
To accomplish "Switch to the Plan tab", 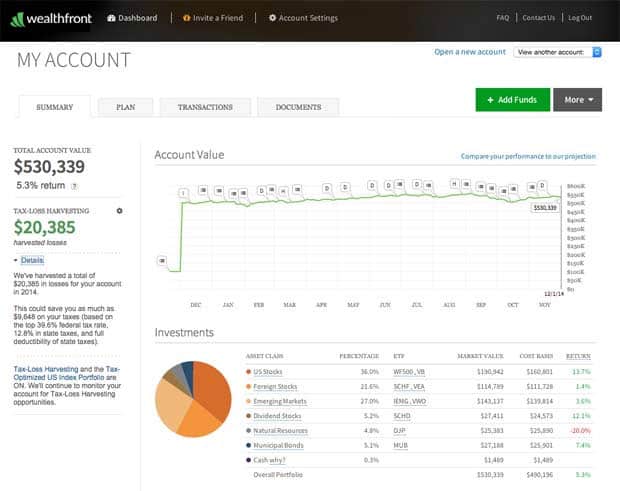I will pyautogui.click(x=125, y=107).
